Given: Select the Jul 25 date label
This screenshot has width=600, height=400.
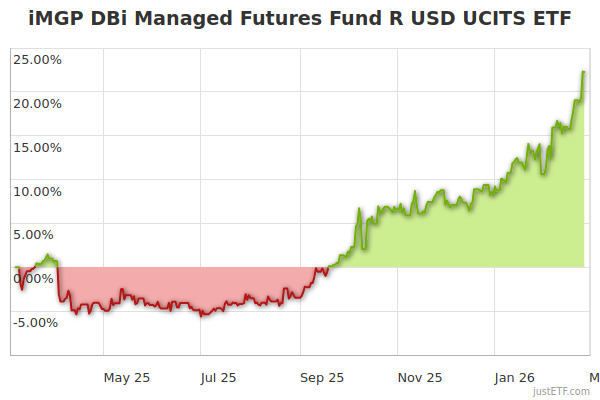Looking at the screenshot, I should [218, 377].
